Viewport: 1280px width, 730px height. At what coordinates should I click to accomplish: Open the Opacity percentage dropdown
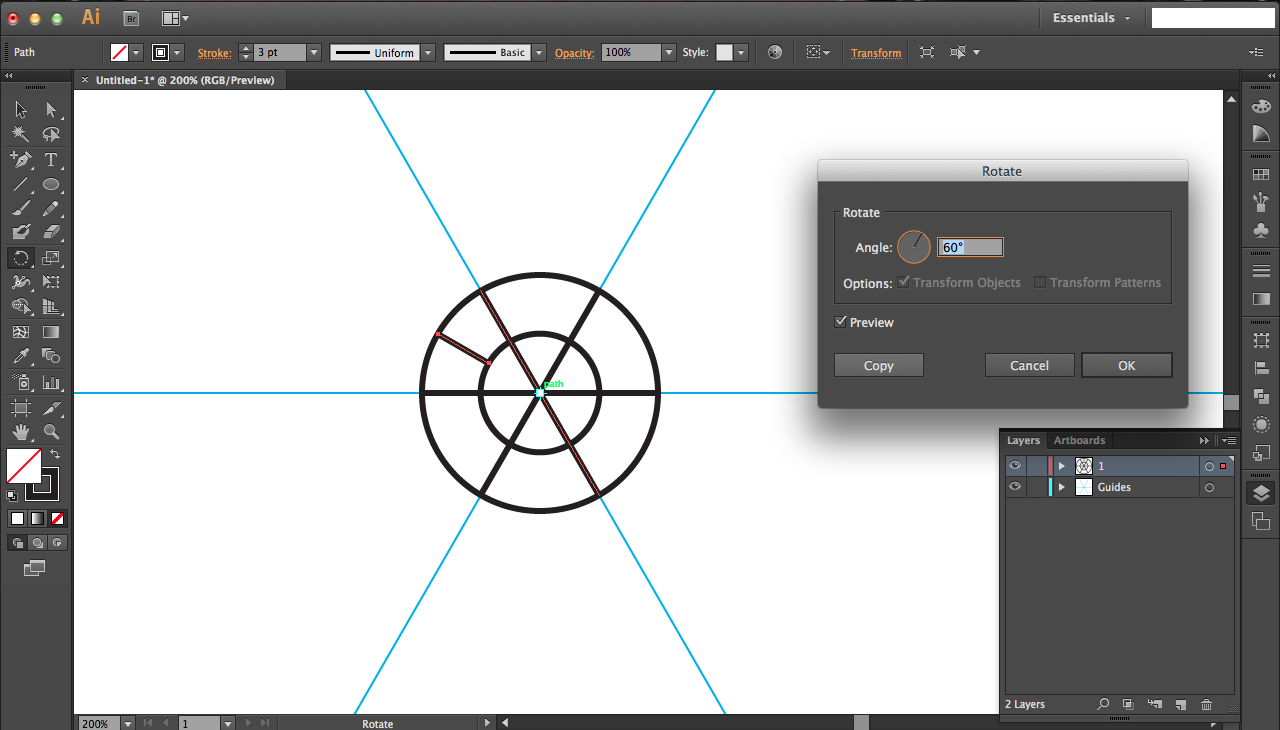tap(669, 52)
